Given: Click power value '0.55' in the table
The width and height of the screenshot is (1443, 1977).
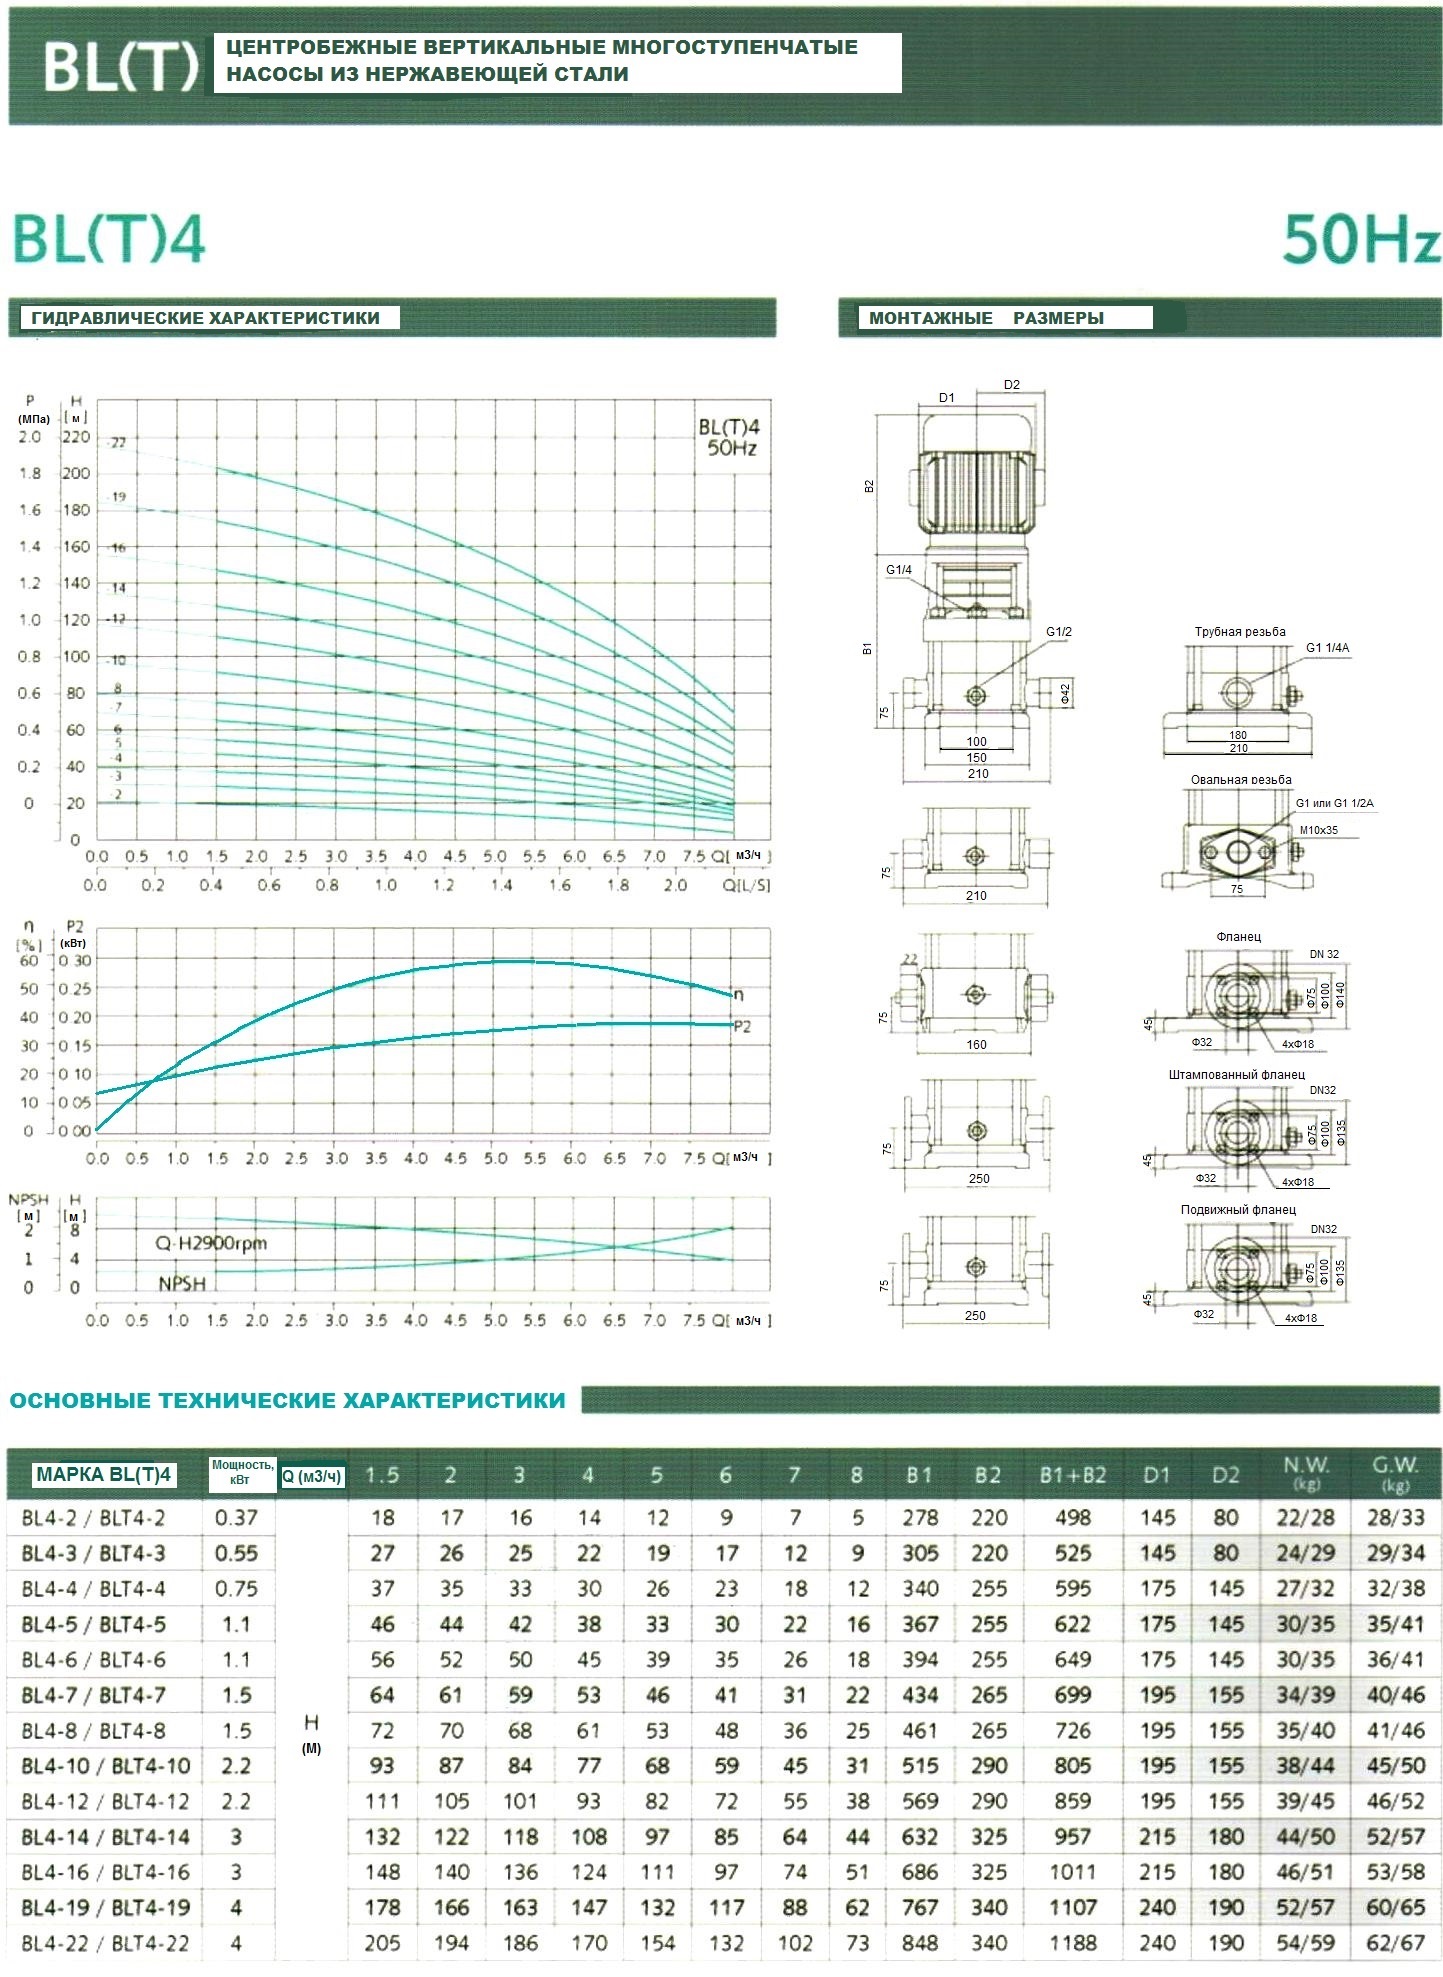Looking at the screenshot, I should click(x=236, y=1553).
